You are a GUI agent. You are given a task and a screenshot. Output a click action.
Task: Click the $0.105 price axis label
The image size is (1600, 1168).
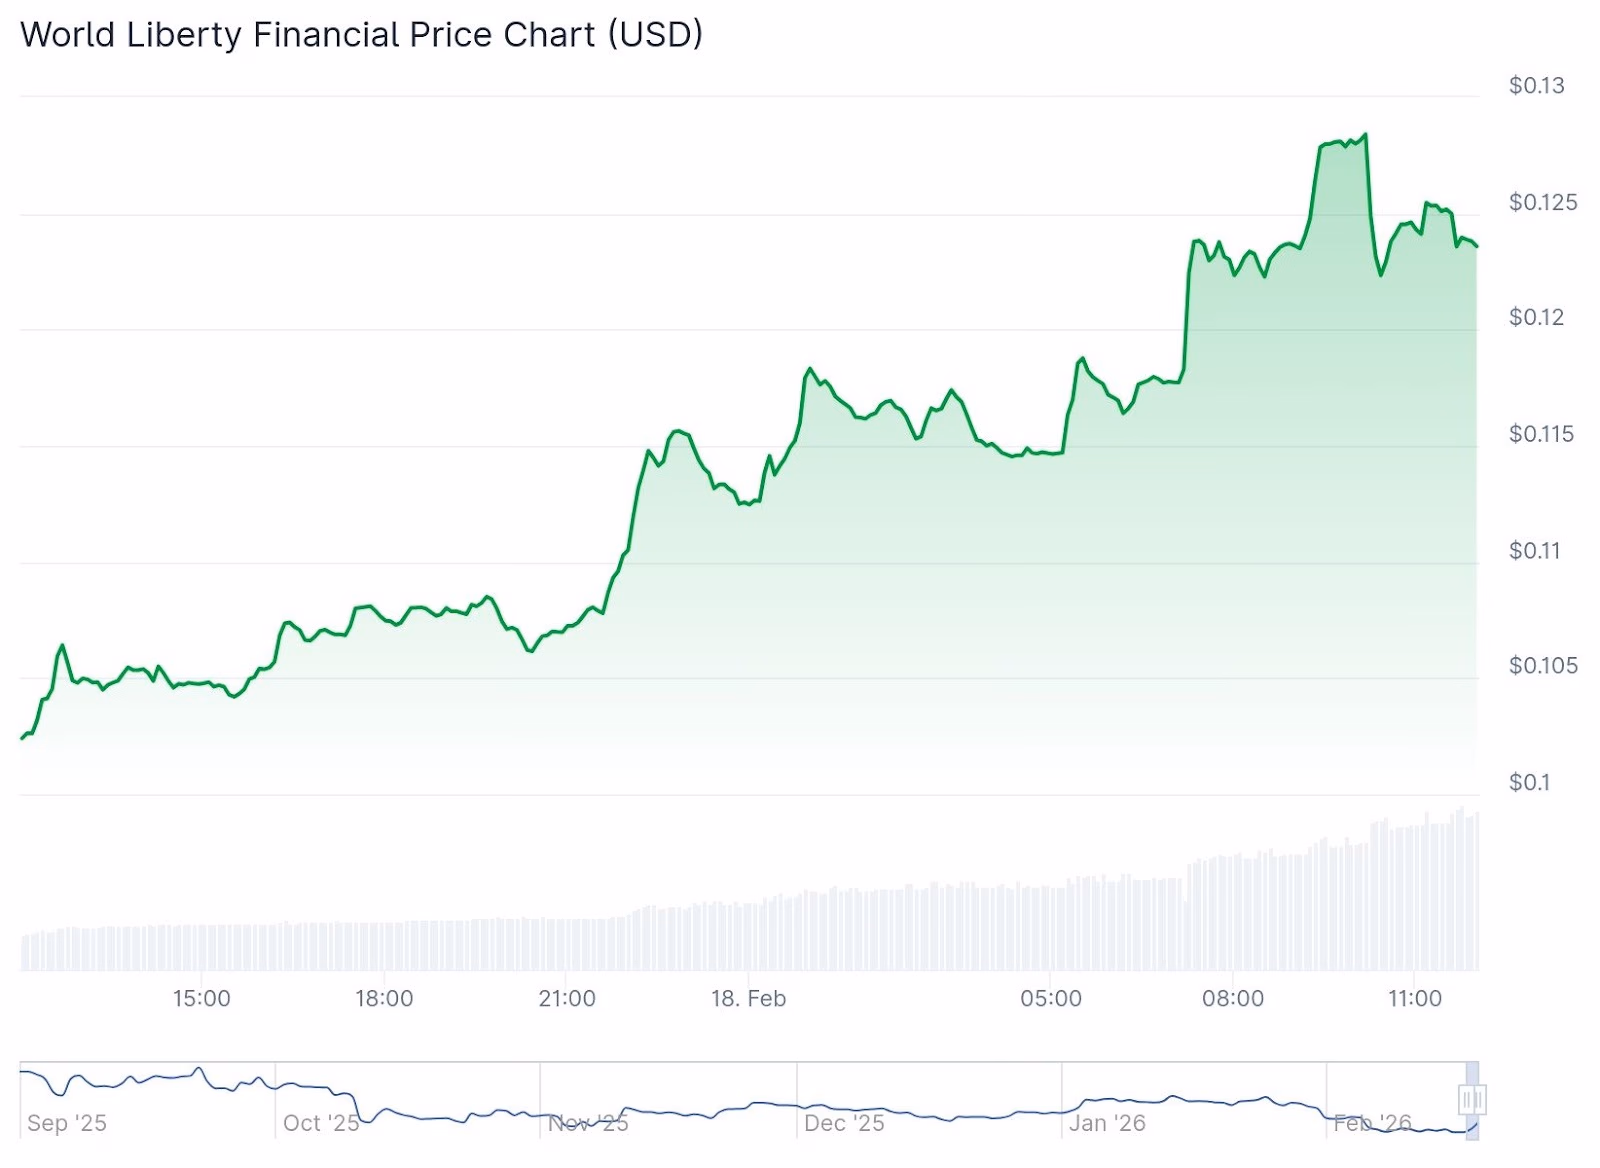(x=1542, y=665)
